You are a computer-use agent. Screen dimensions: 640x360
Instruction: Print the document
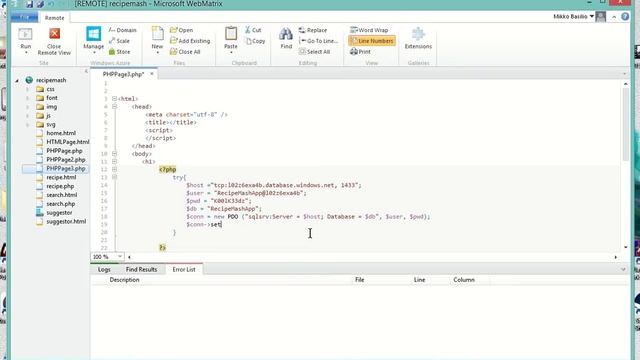[360, 52]
